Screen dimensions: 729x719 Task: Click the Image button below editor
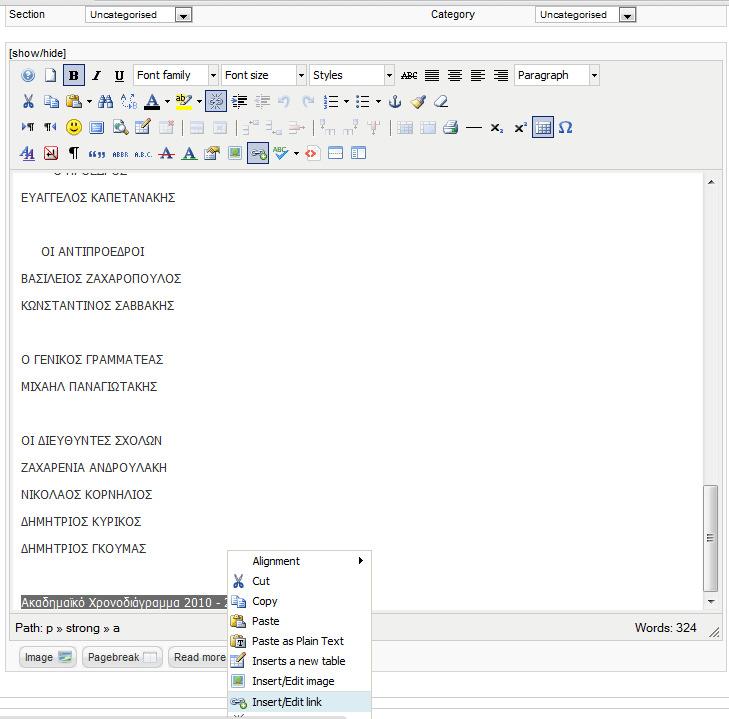tap(47, 657)
